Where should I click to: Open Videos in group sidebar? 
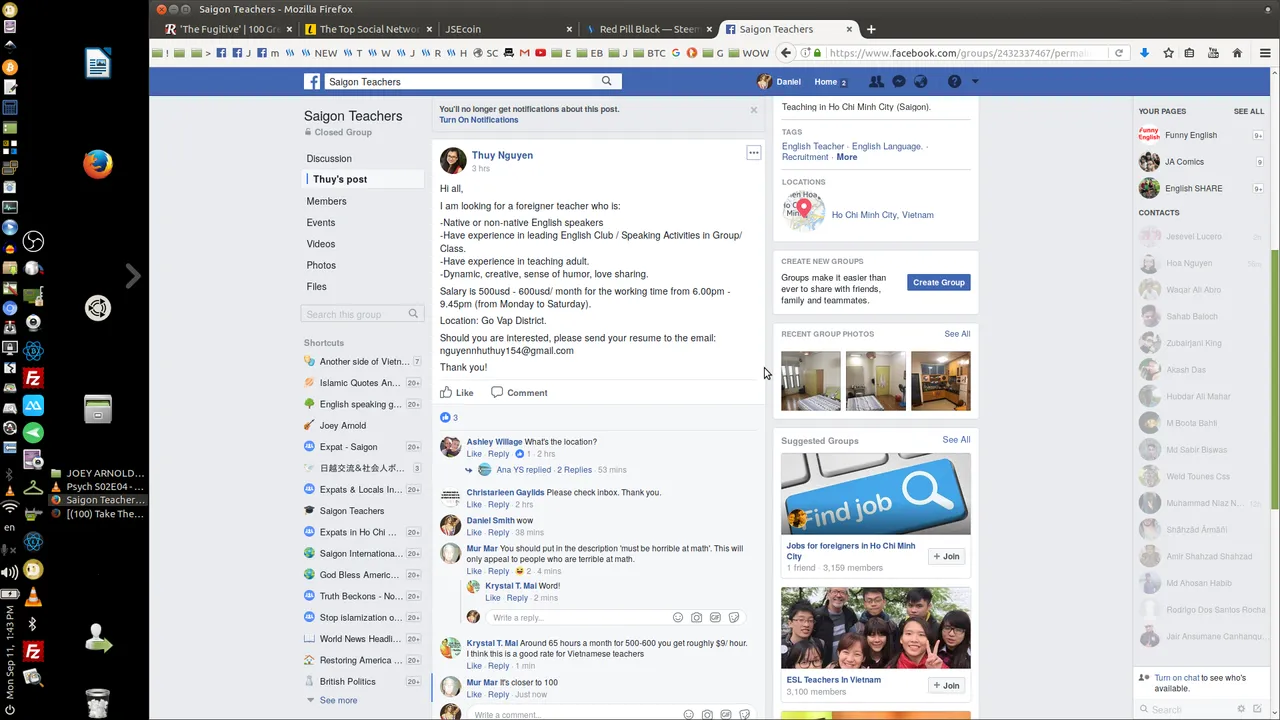click(x=321, y=244)
